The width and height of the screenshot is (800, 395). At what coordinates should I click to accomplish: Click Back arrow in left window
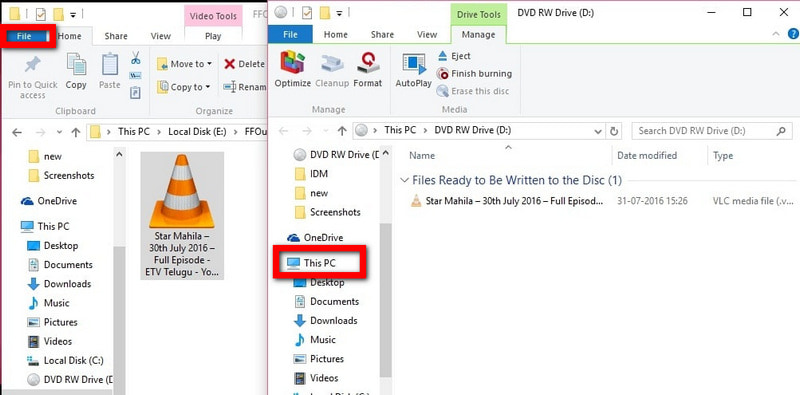point(17,132)
